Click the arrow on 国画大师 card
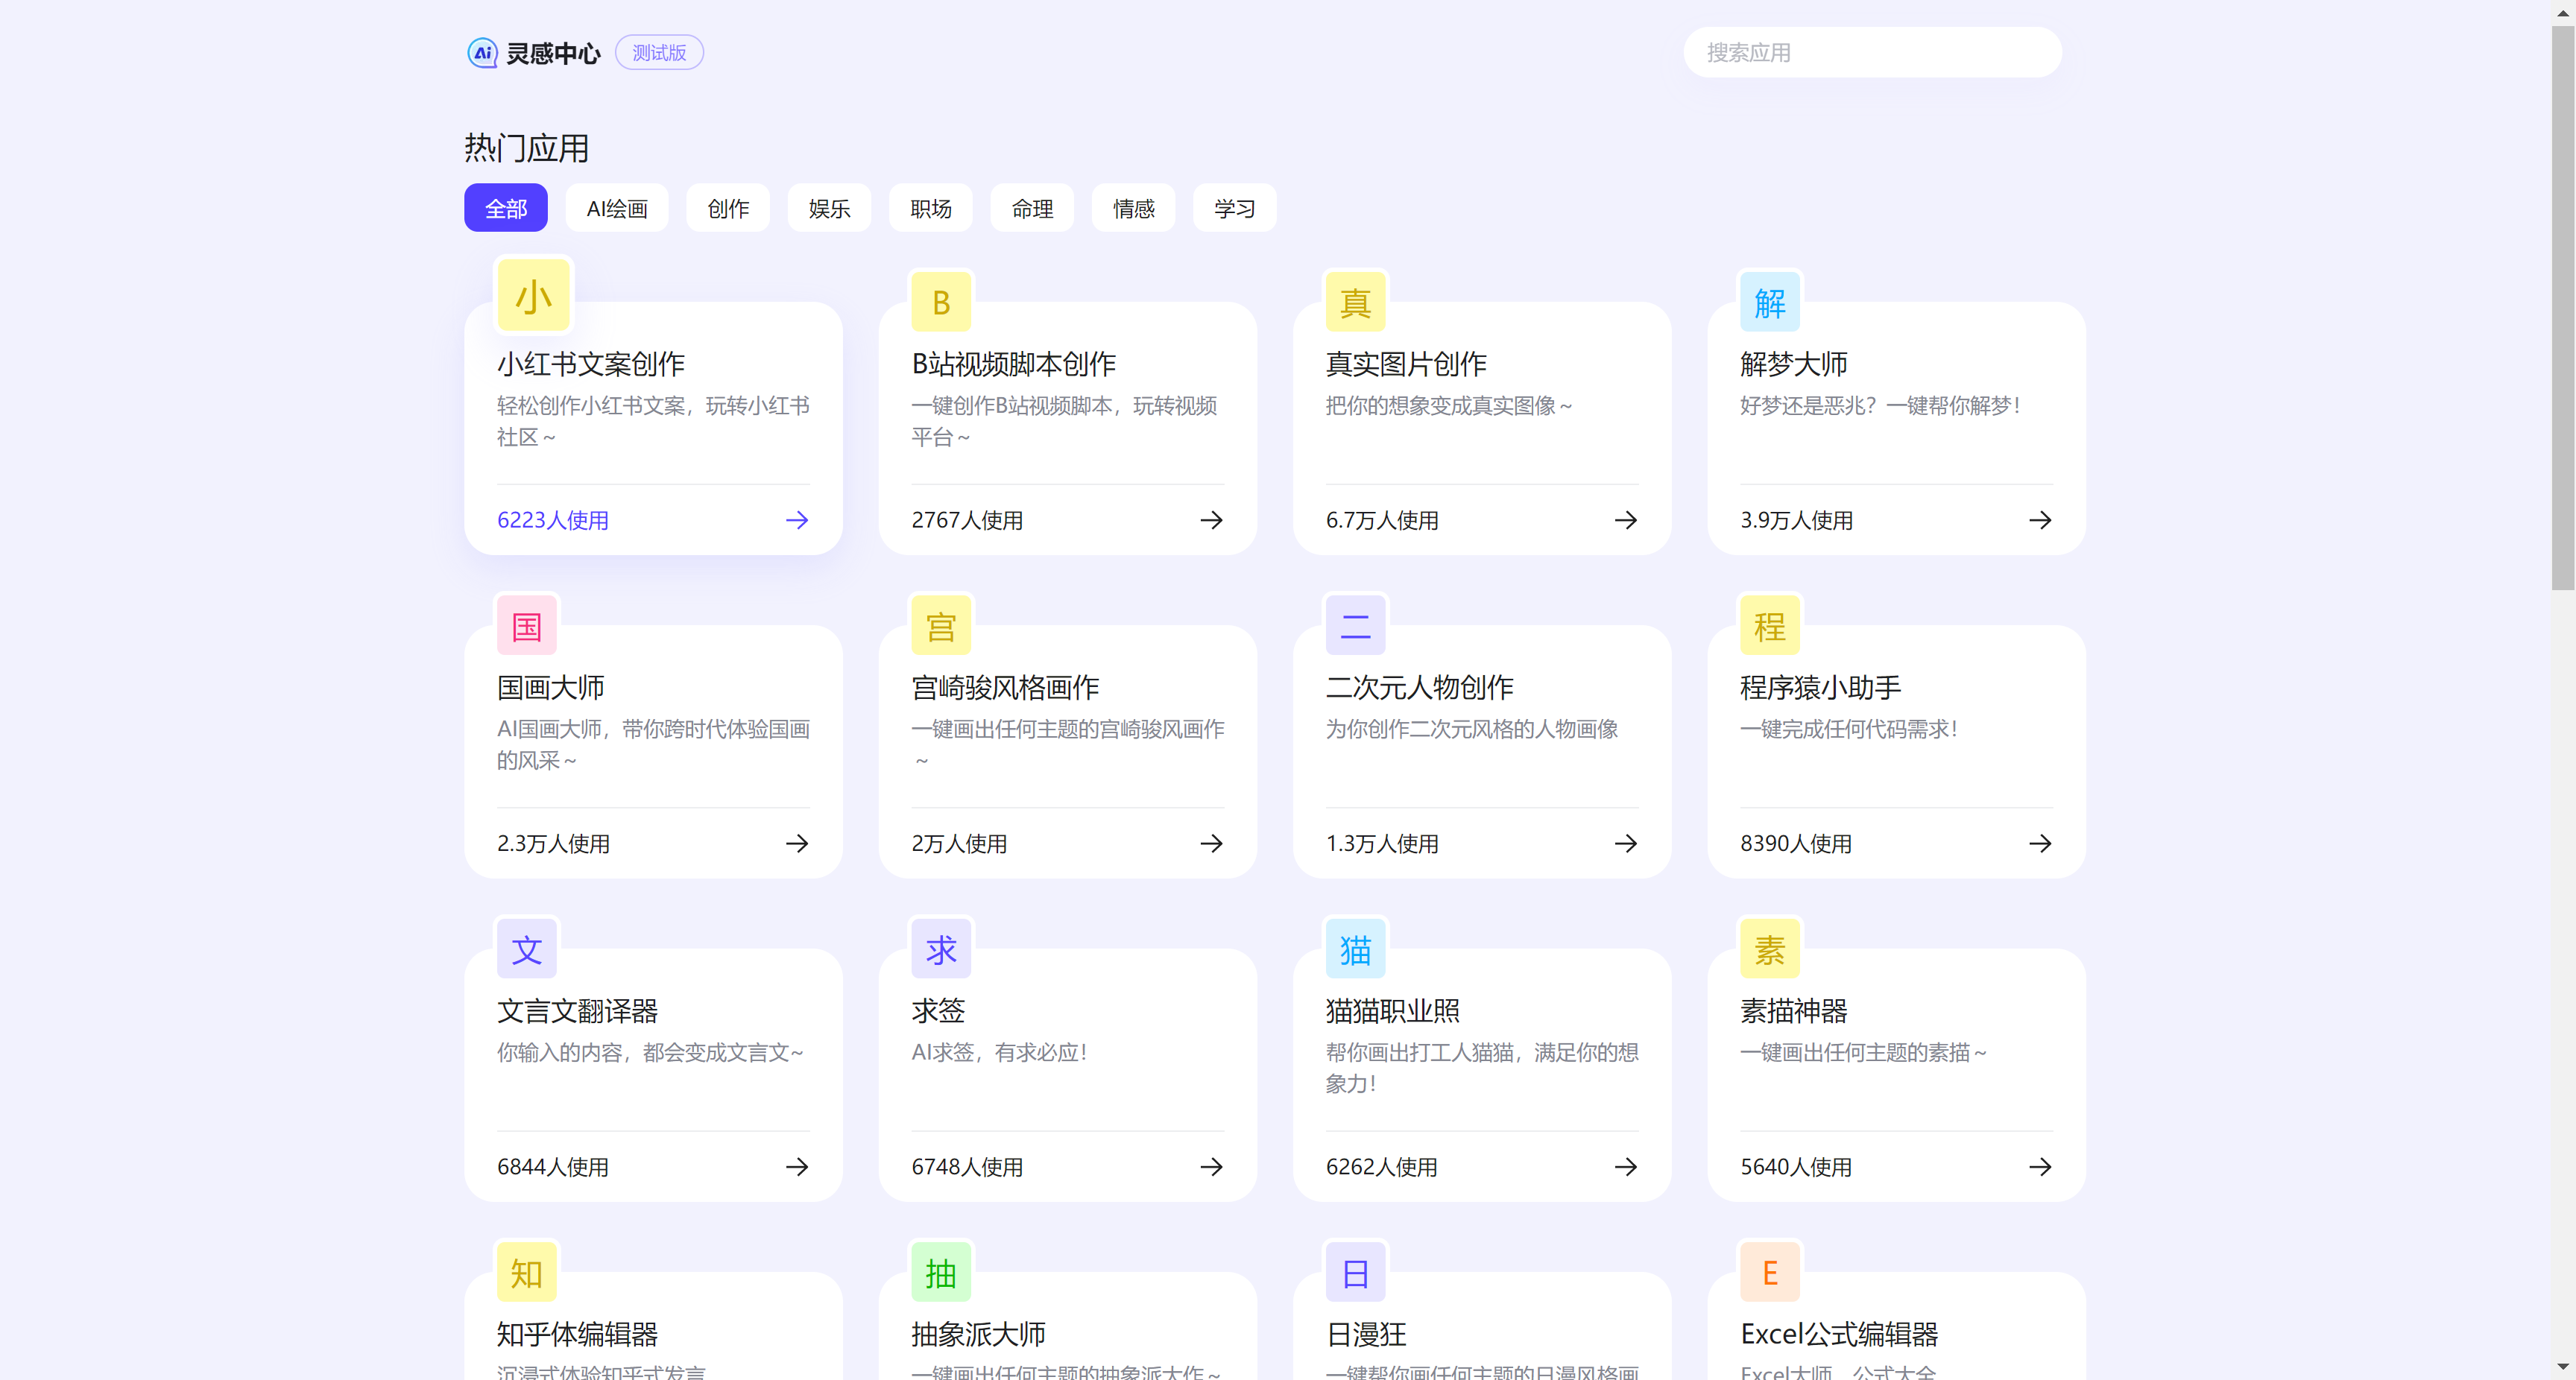This screenshot has height=1380, width=2576. 797,843
